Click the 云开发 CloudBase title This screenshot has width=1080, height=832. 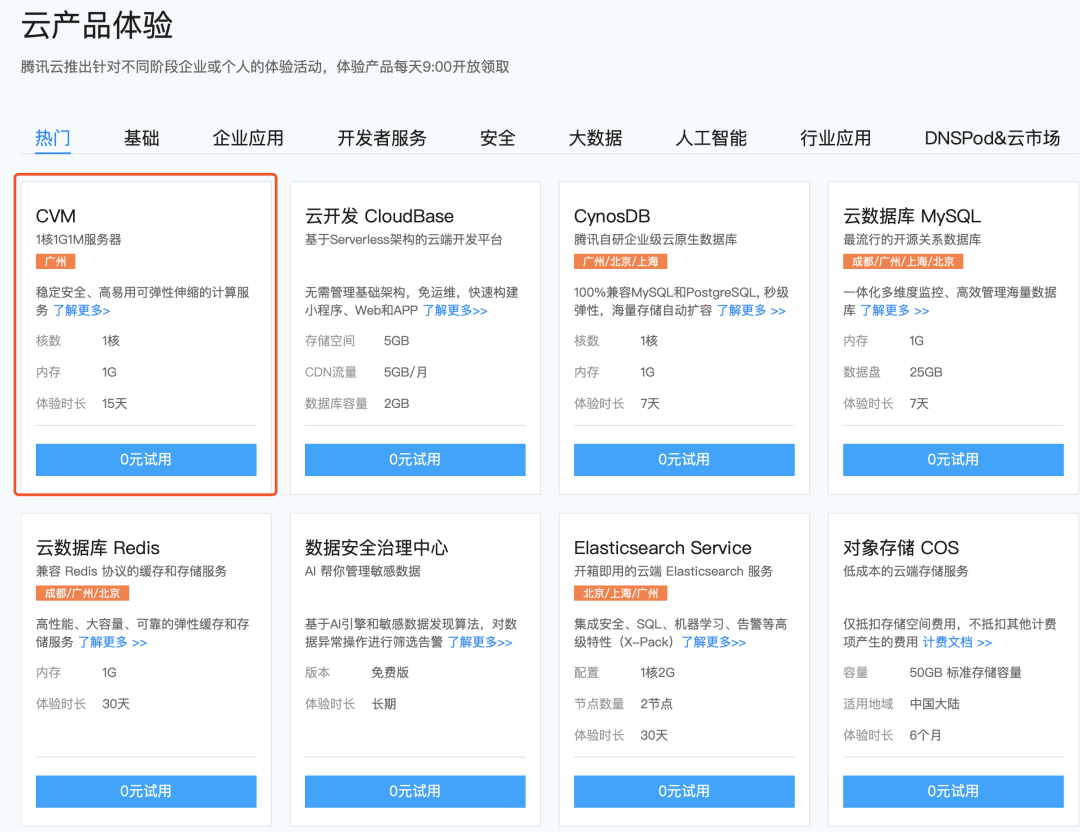click(380, 216)
